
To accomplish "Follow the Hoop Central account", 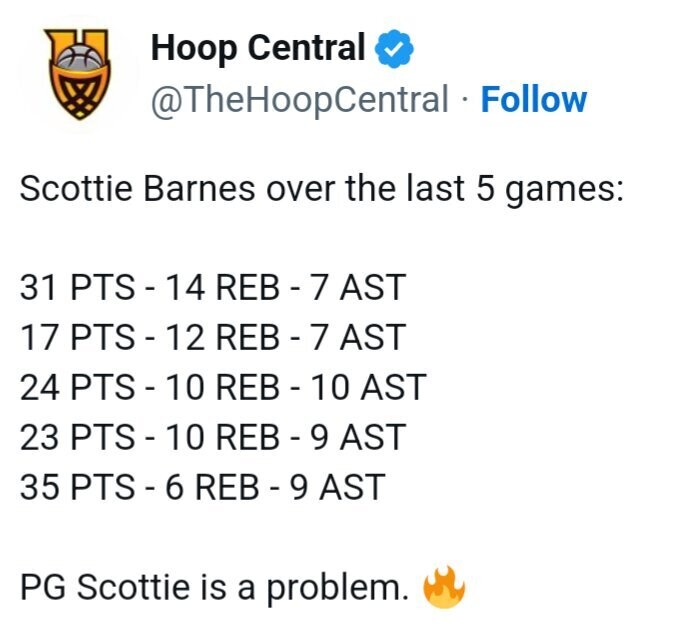I will tap(533, 99).
